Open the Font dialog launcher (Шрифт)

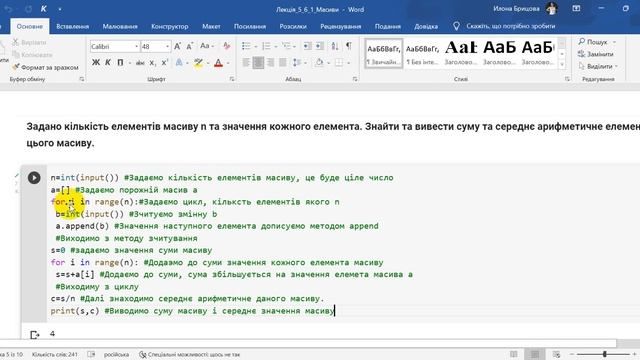(x=232, y=79)
